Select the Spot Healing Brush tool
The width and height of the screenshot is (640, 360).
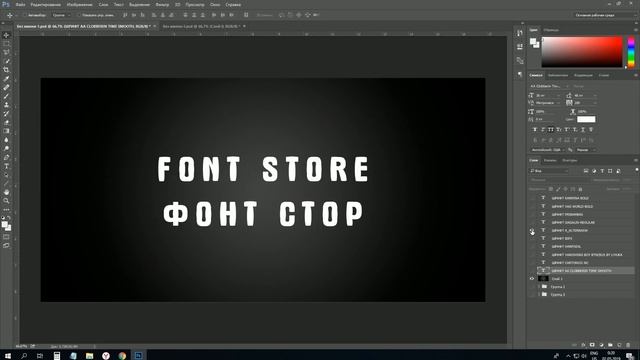coord(6,87)
